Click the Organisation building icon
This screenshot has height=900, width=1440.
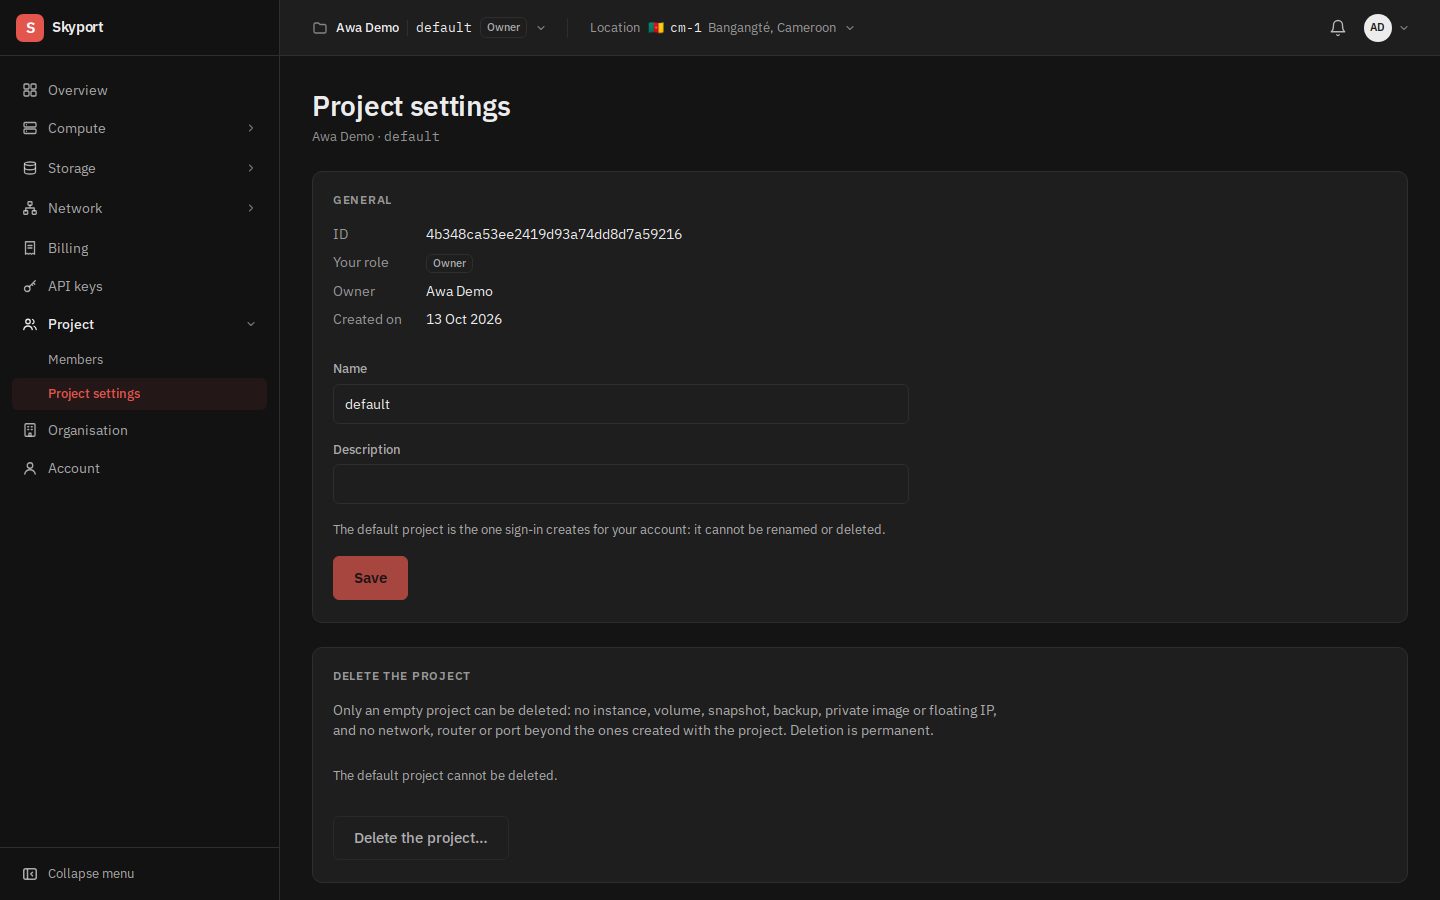(x=30, y=430)
